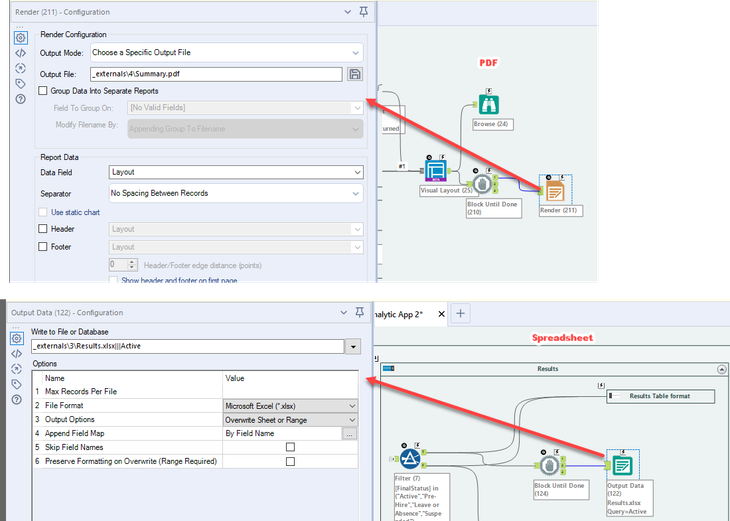Select the Append Field Map row label
This screenshot has height=521, width=730.
(x=74, y=433)
